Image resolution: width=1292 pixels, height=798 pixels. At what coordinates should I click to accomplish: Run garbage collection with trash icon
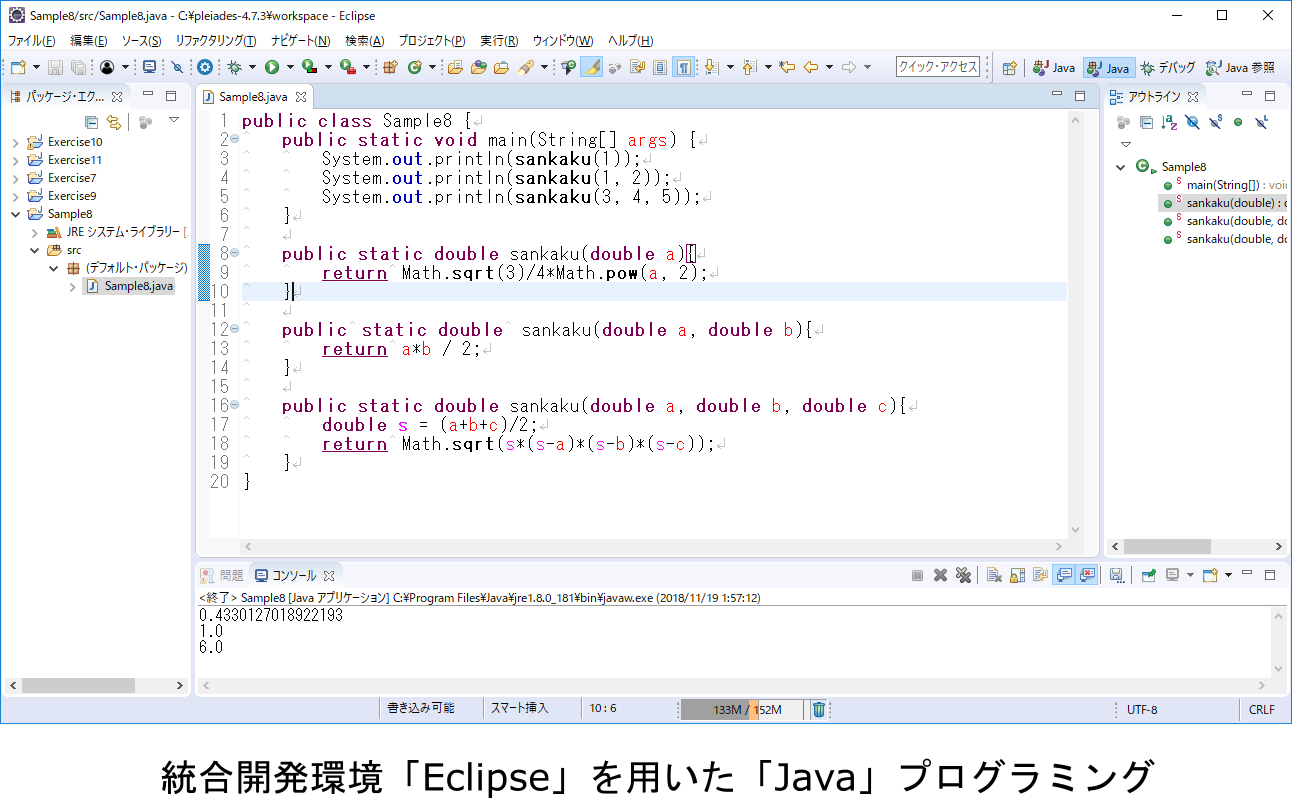tap(818, 709)
